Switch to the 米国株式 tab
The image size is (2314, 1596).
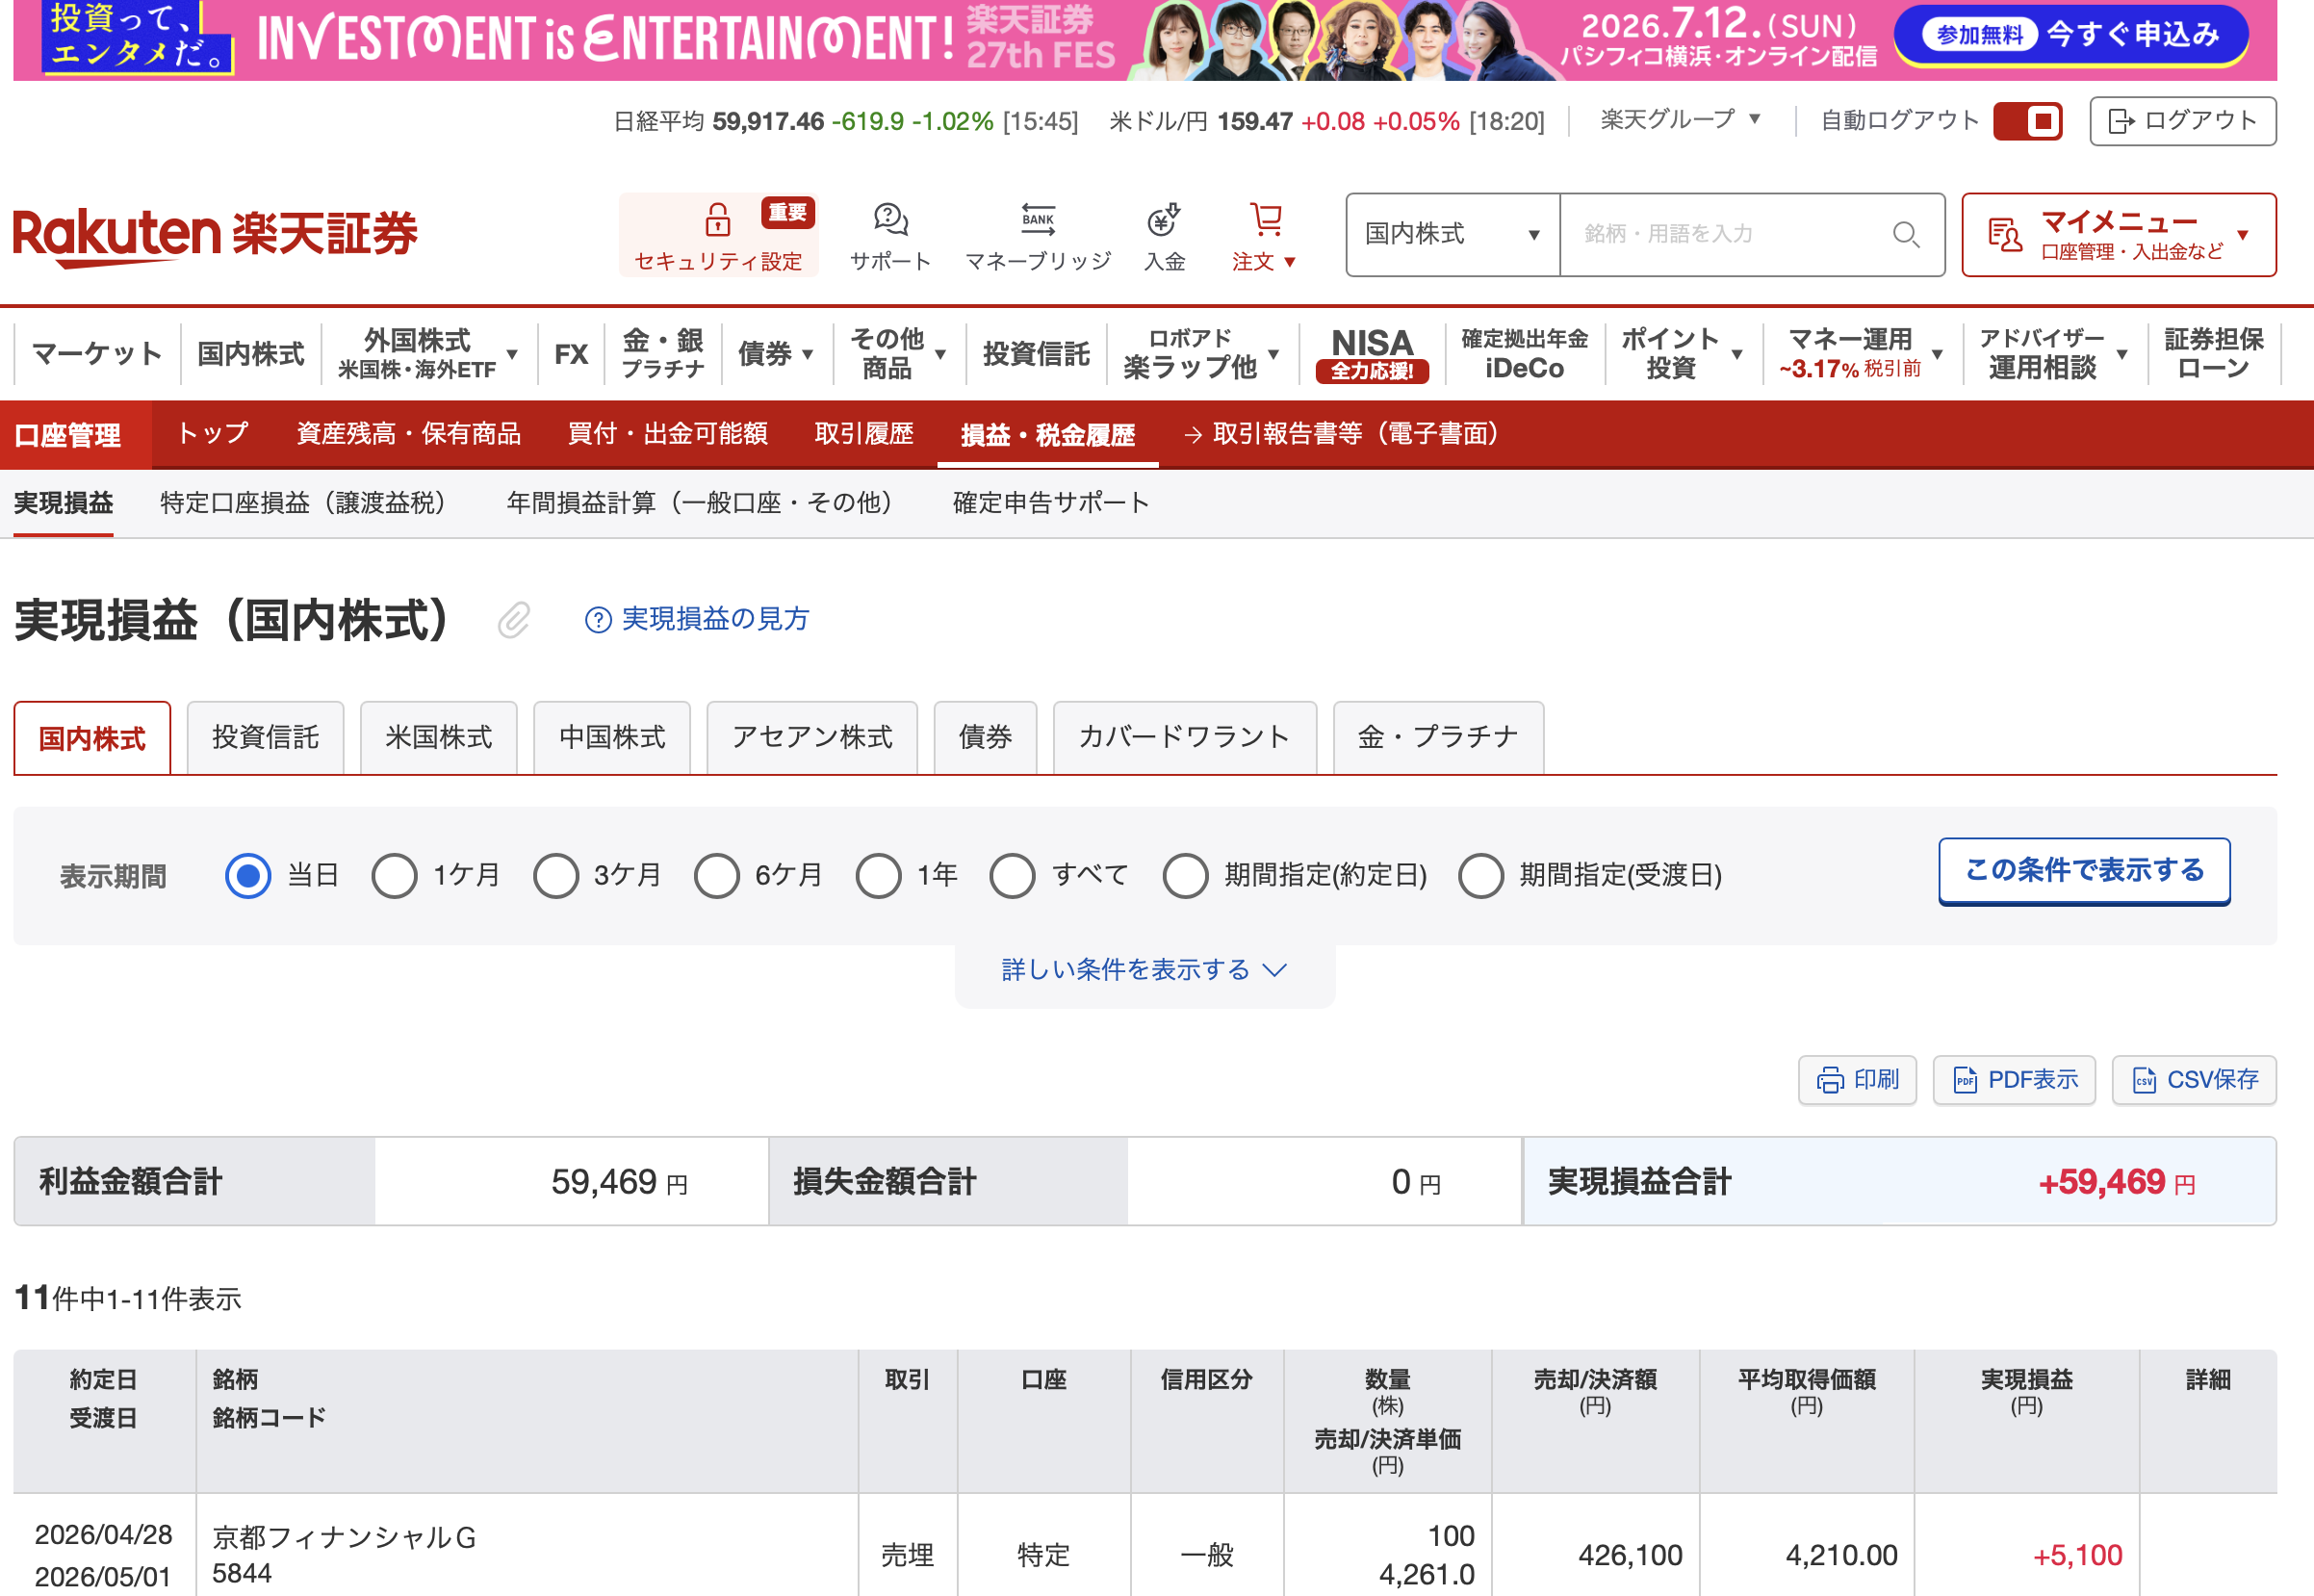point(438,738)
